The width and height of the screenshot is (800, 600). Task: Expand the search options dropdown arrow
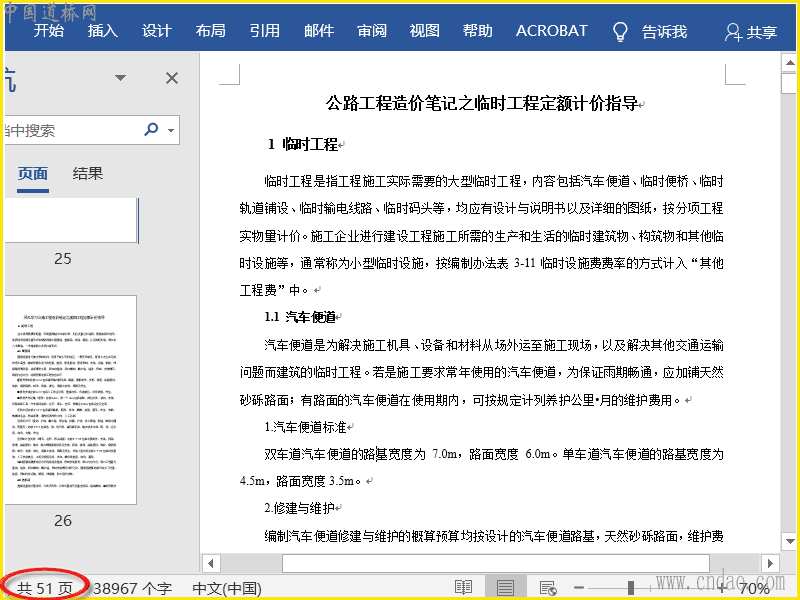point(171,130)
